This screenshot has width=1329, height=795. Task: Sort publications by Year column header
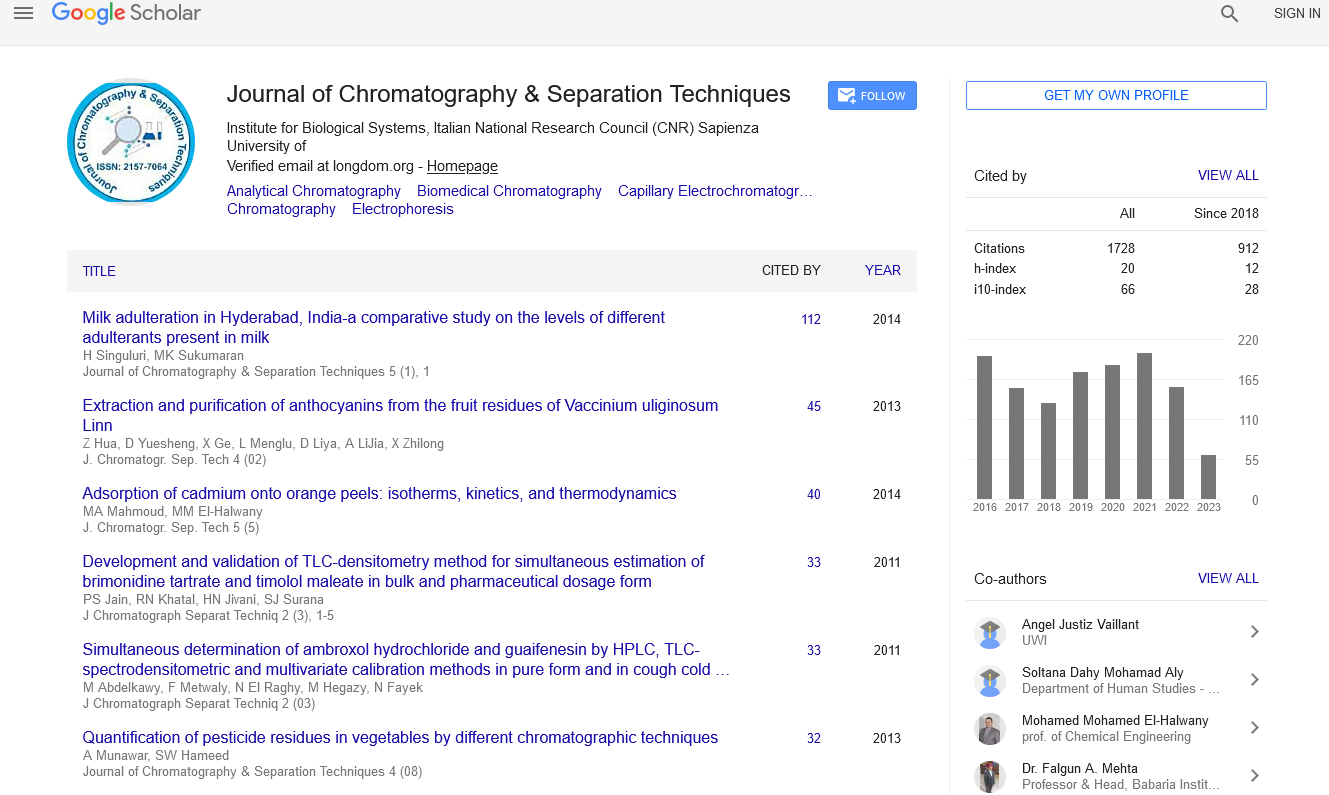point(882,271)
